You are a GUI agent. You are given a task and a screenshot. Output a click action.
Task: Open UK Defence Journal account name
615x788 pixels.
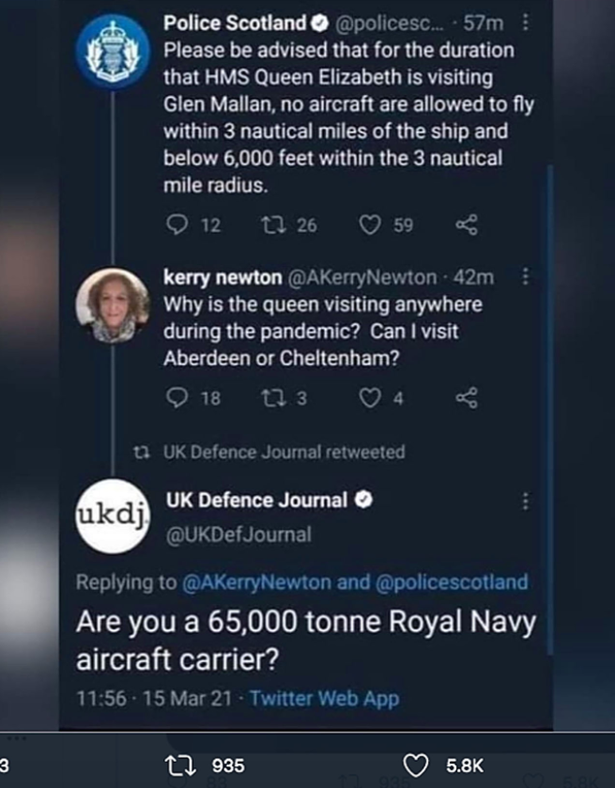(256, 500)
